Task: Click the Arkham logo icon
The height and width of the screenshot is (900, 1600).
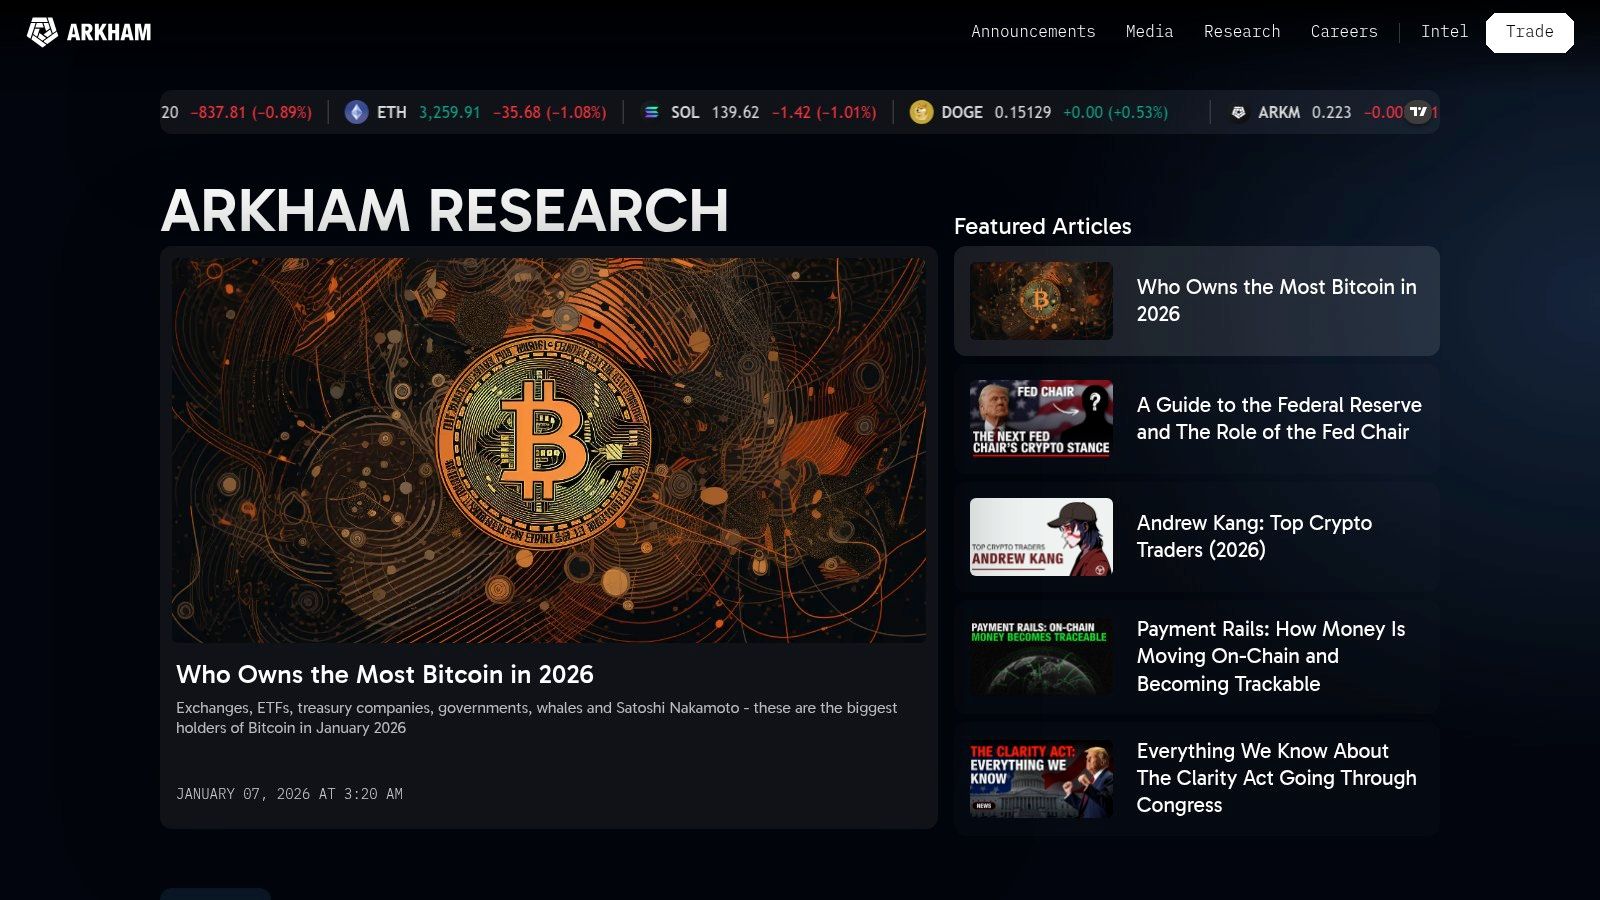Action: tap(42, 32)
